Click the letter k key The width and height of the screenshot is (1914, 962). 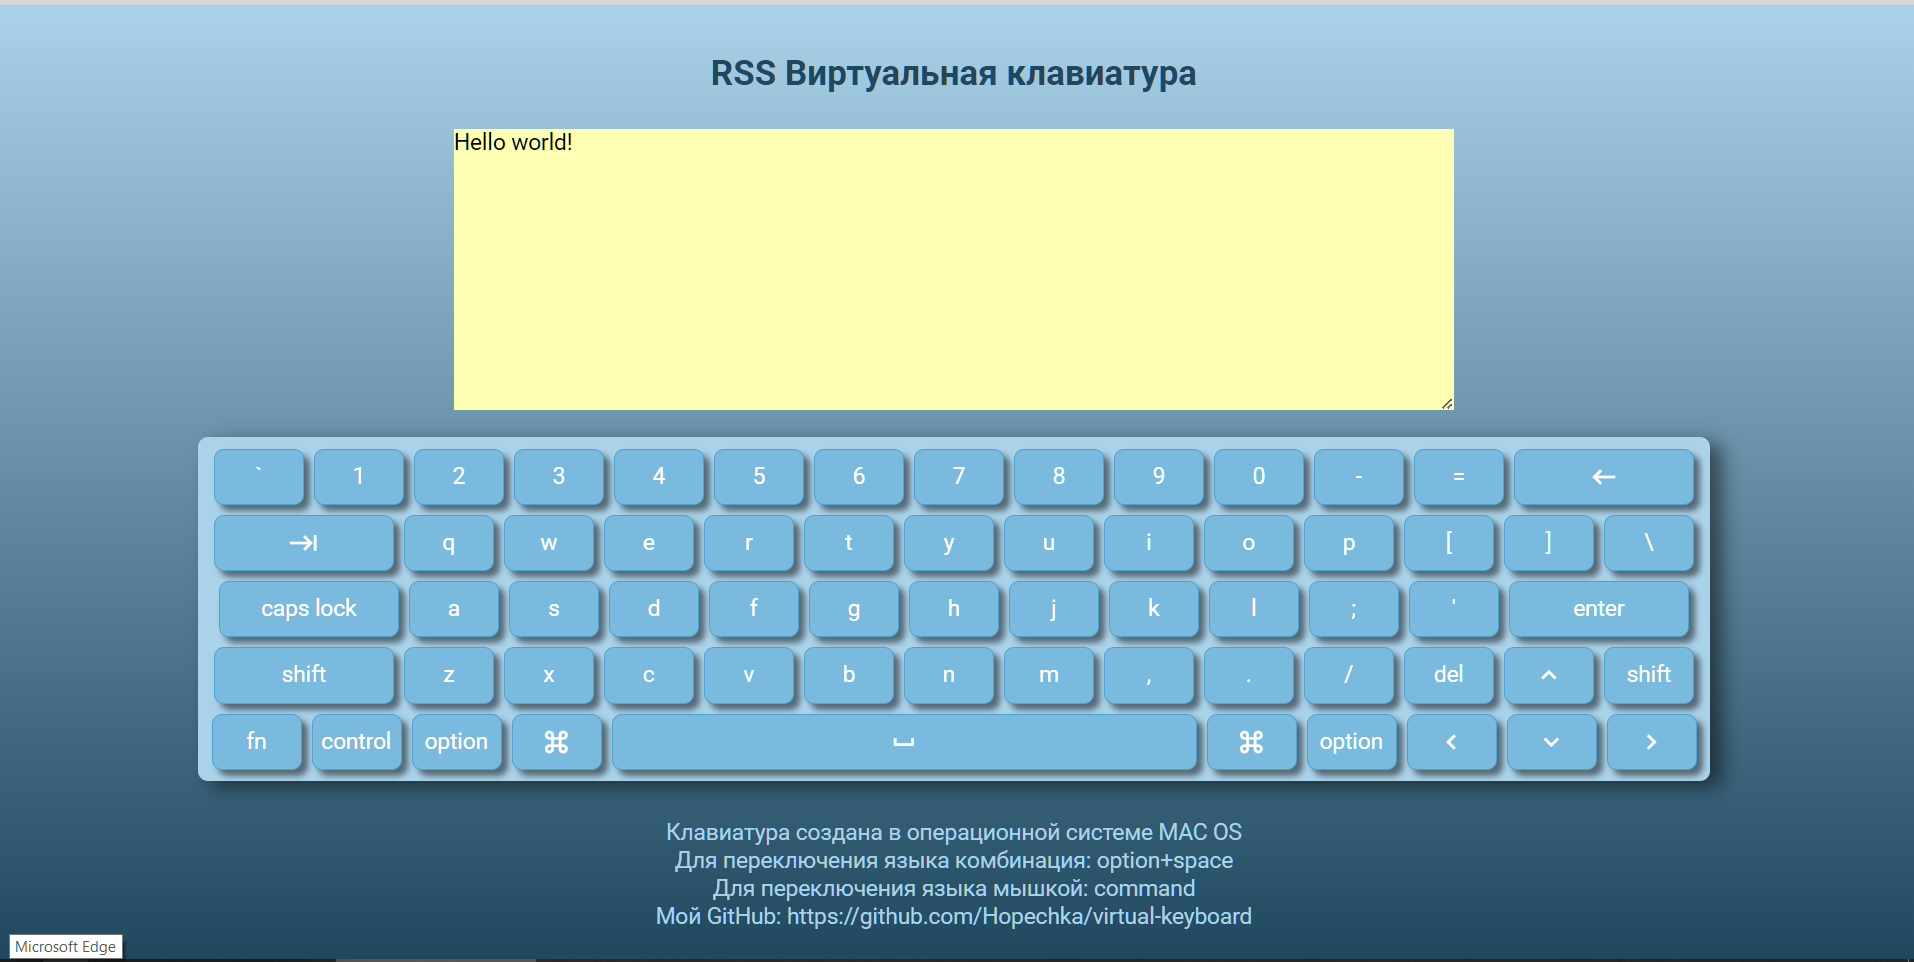tap(1153, 609)
